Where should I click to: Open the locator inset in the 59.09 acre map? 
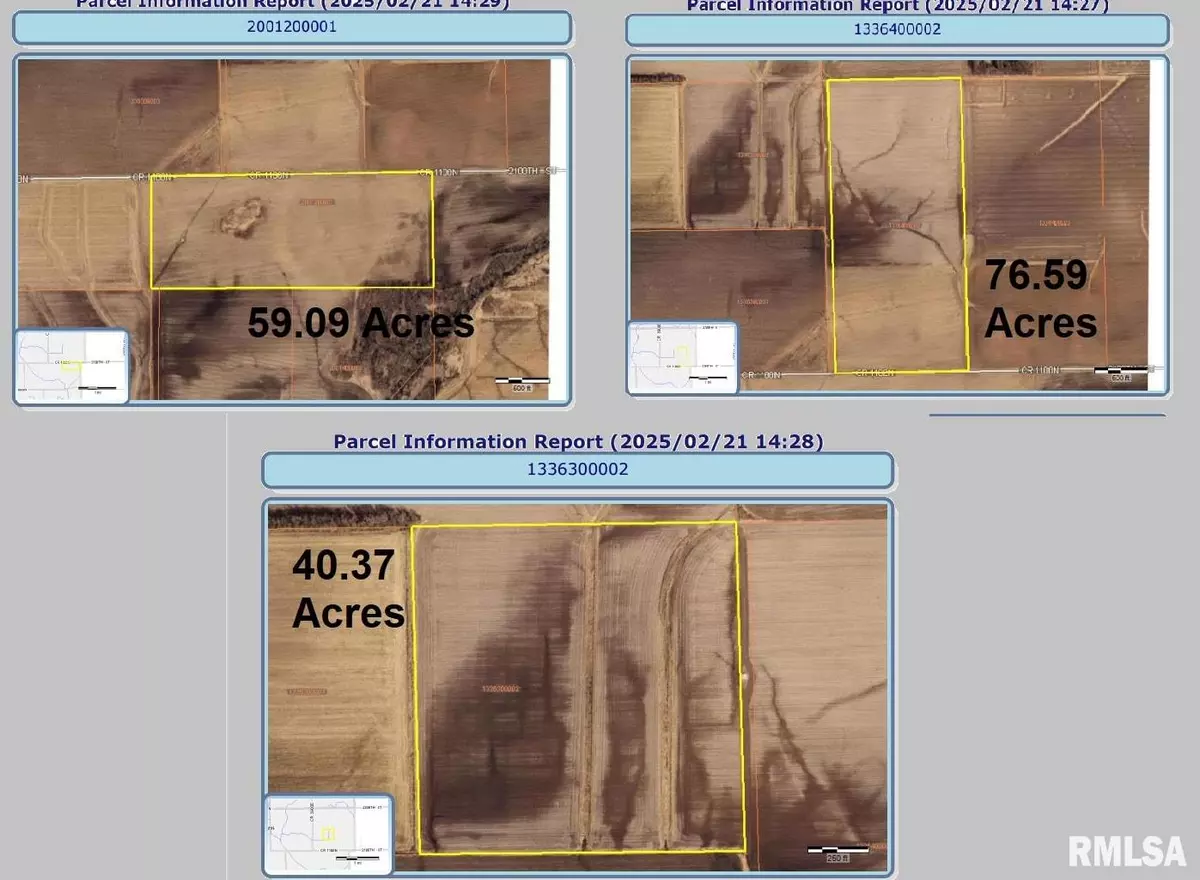point(72,366)
